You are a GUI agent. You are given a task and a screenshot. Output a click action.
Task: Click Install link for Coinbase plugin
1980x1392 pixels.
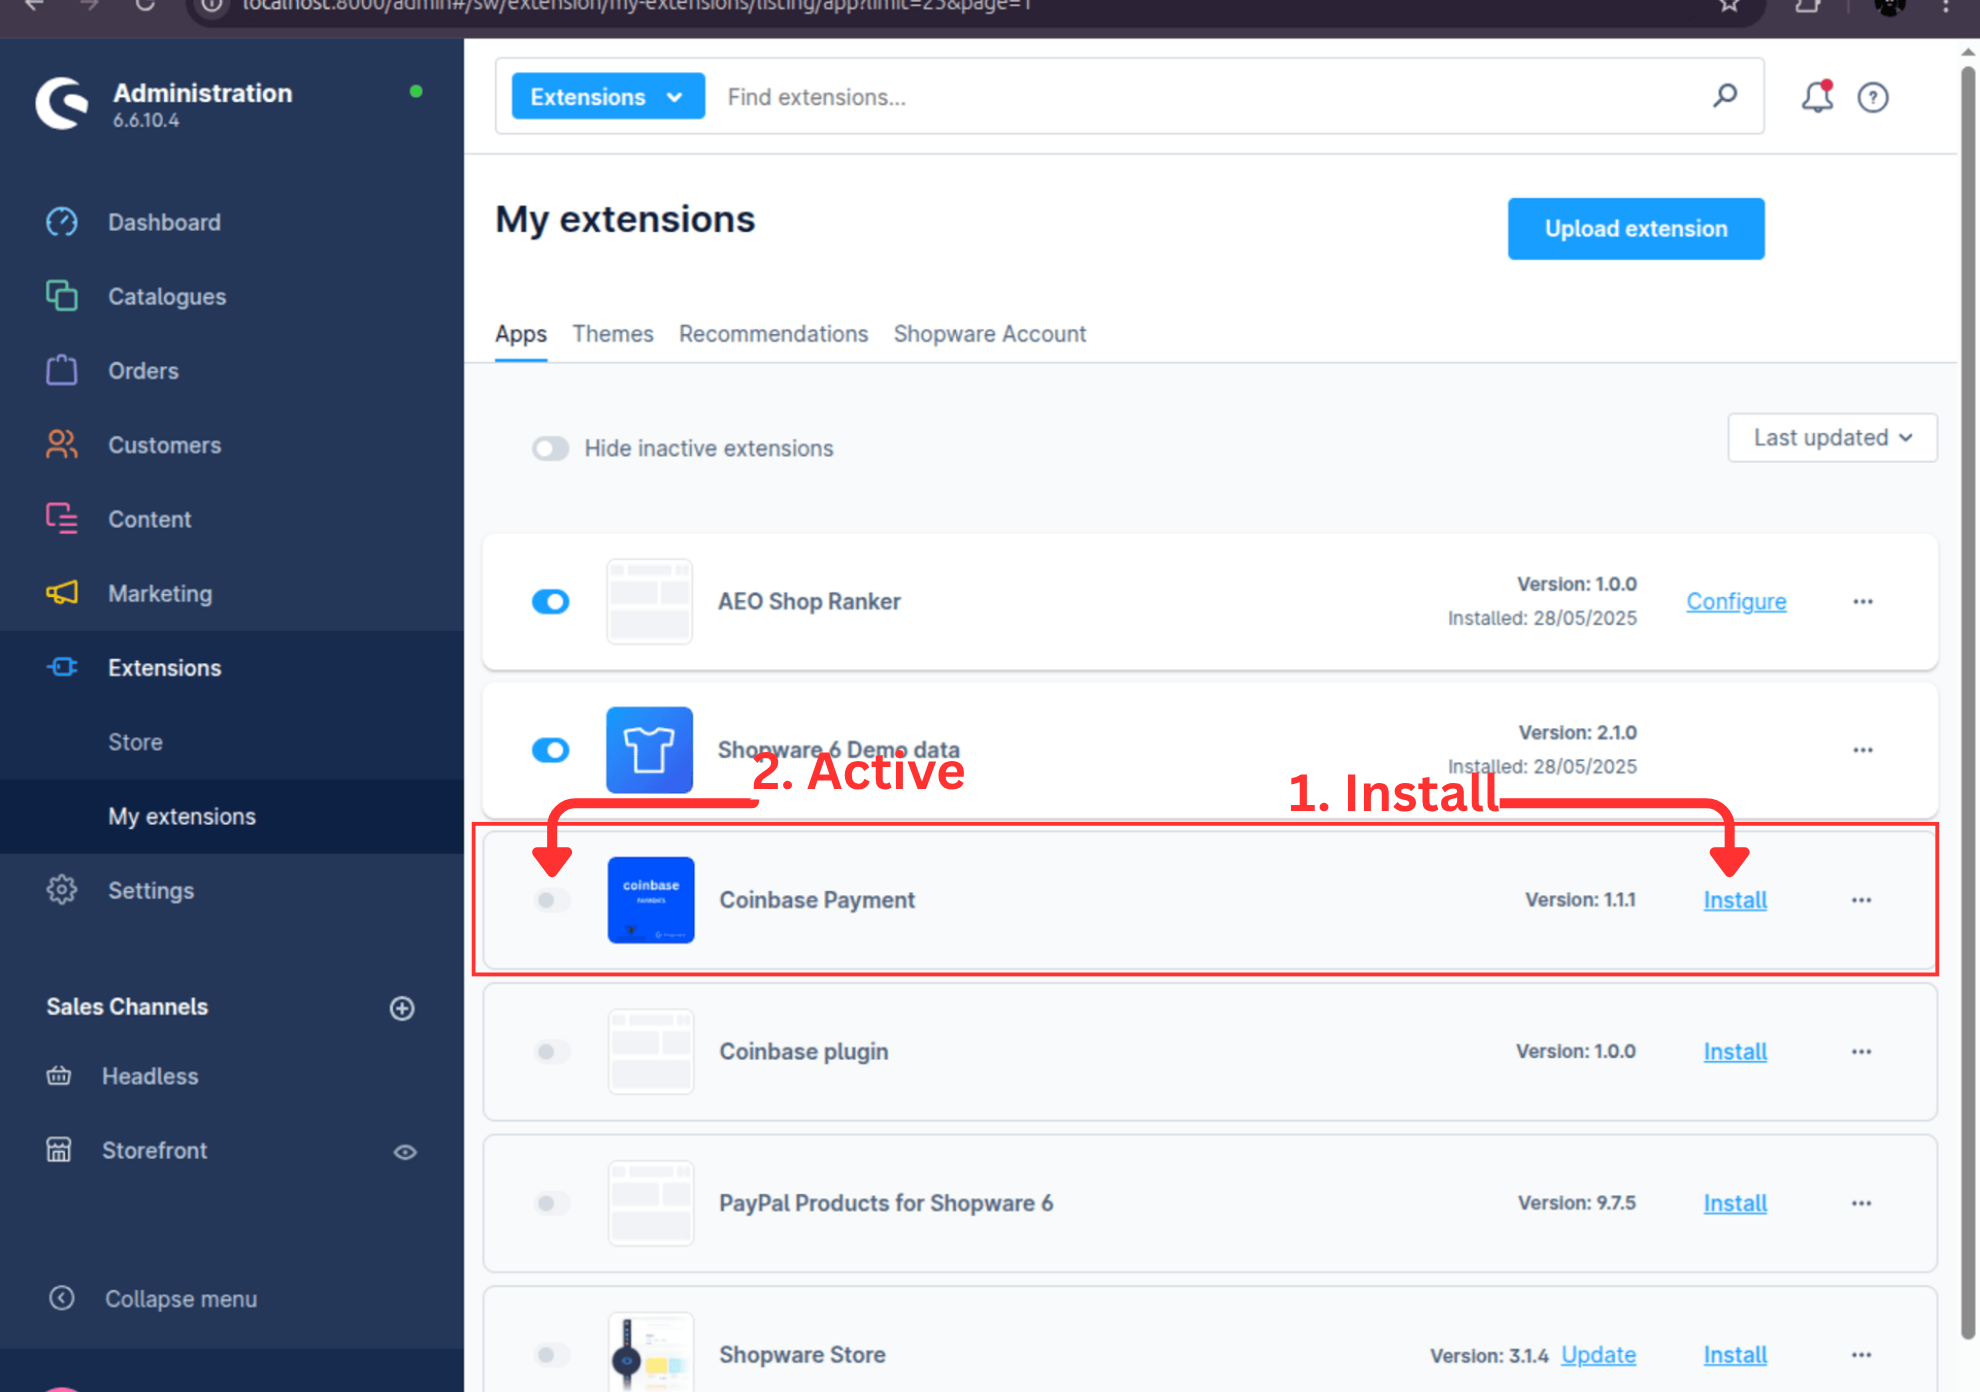(x=1735, y=1052)
